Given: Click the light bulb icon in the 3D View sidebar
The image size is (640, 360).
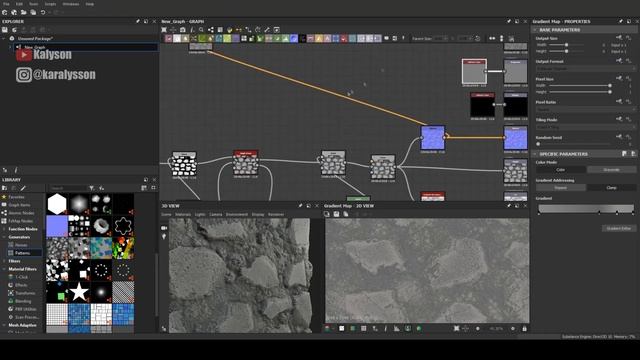Looking at the screenshot, I should (x=164, y=236).
